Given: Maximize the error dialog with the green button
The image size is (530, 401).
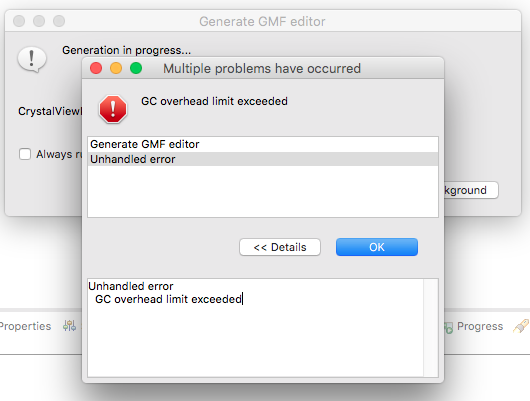Looking at the screenshot, I should (136, 68).
